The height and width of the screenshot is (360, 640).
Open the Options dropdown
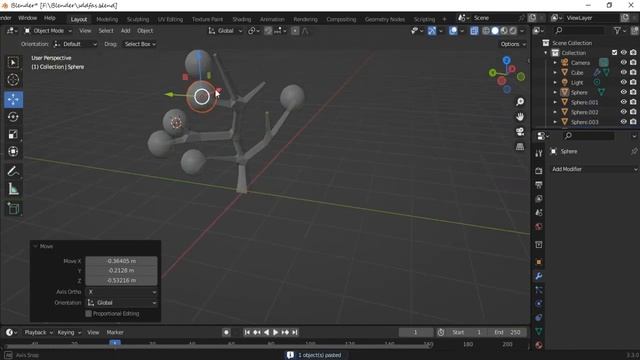(513, 44)
